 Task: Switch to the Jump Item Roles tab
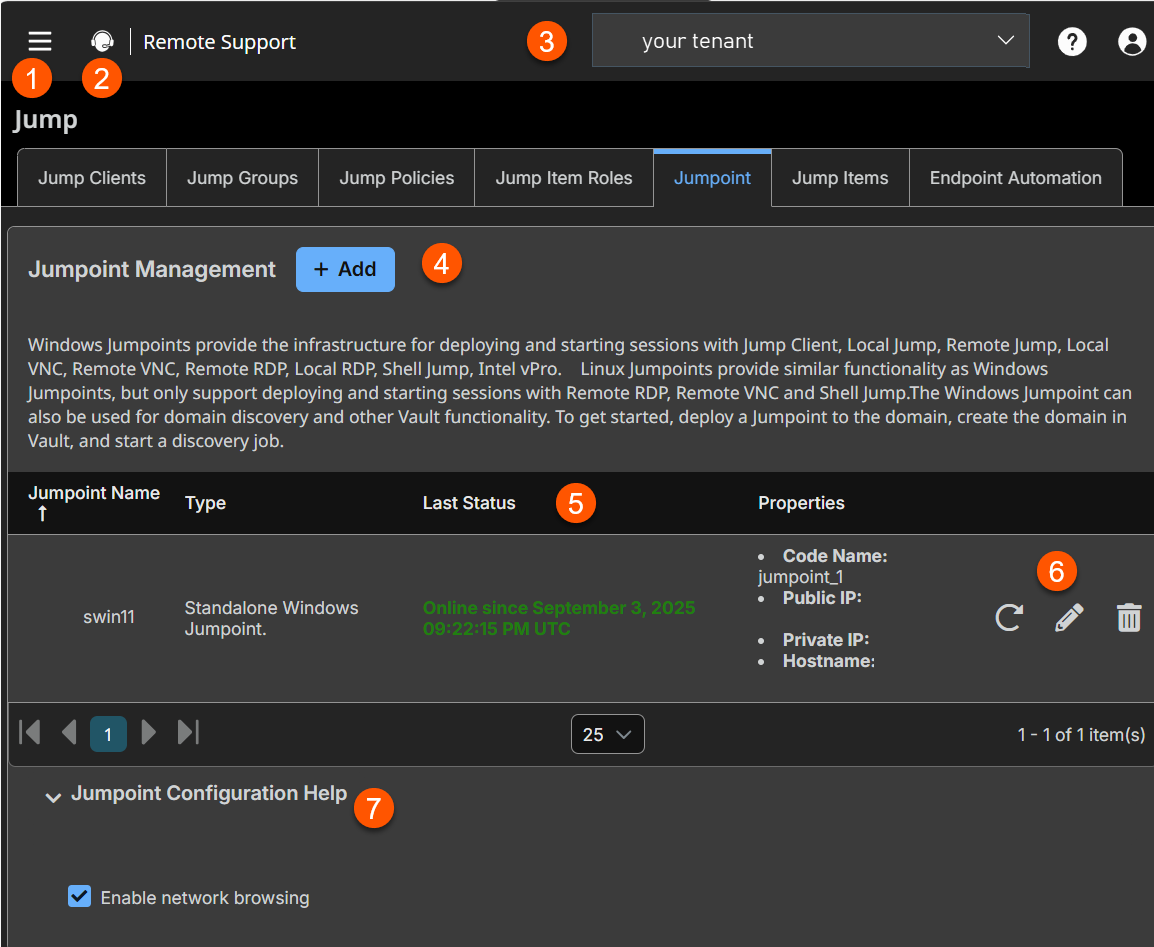(x=564, y=178)
